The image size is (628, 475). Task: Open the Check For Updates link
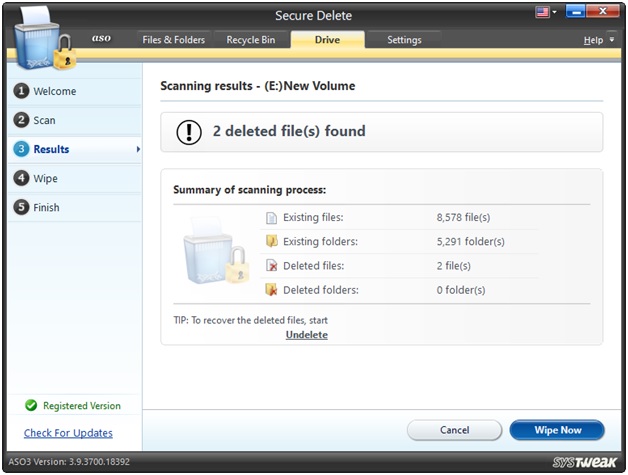(68, 433)
